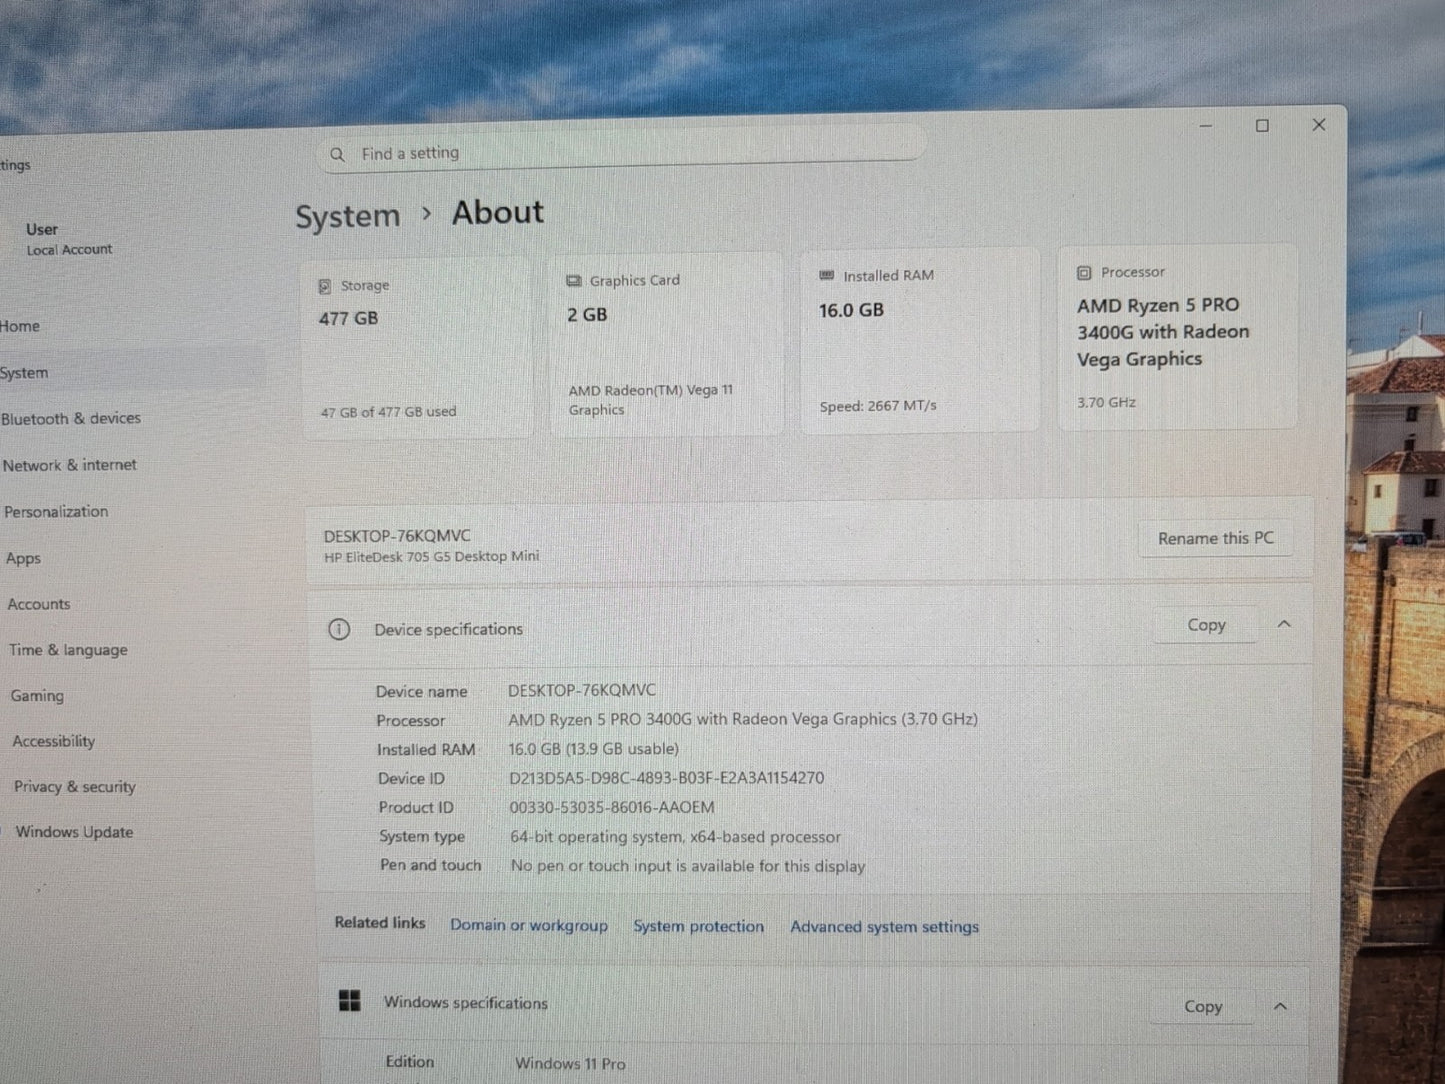Click the No pen or touch input text
The width and height of the screenshot is (1445, 1084).
click(x=688, y=866)
